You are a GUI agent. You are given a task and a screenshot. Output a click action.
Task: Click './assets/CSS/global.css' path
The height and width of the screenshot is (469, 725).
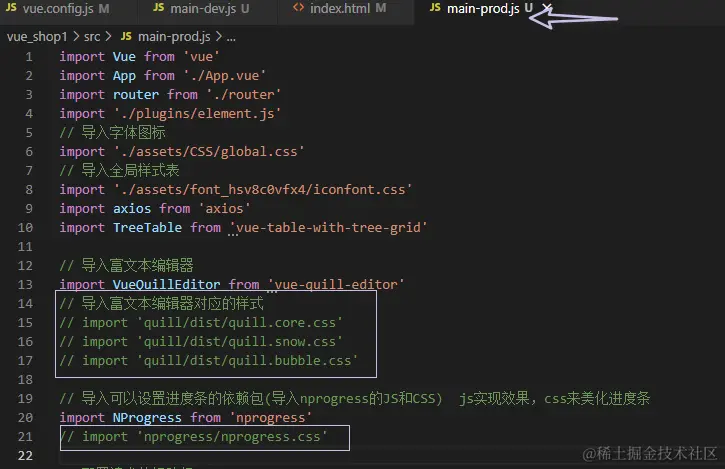[x=209, y=151]
